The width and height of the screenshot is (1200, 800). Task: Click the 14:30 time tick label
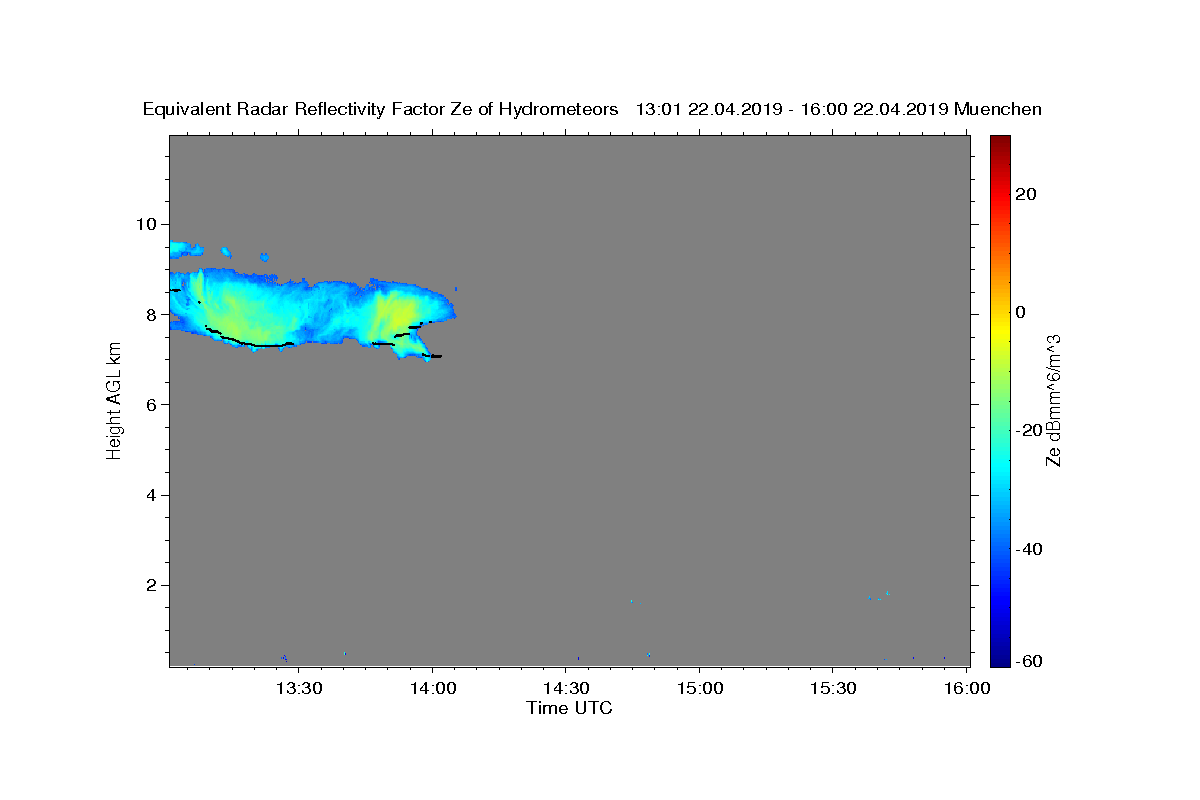(x=566, y=688)
